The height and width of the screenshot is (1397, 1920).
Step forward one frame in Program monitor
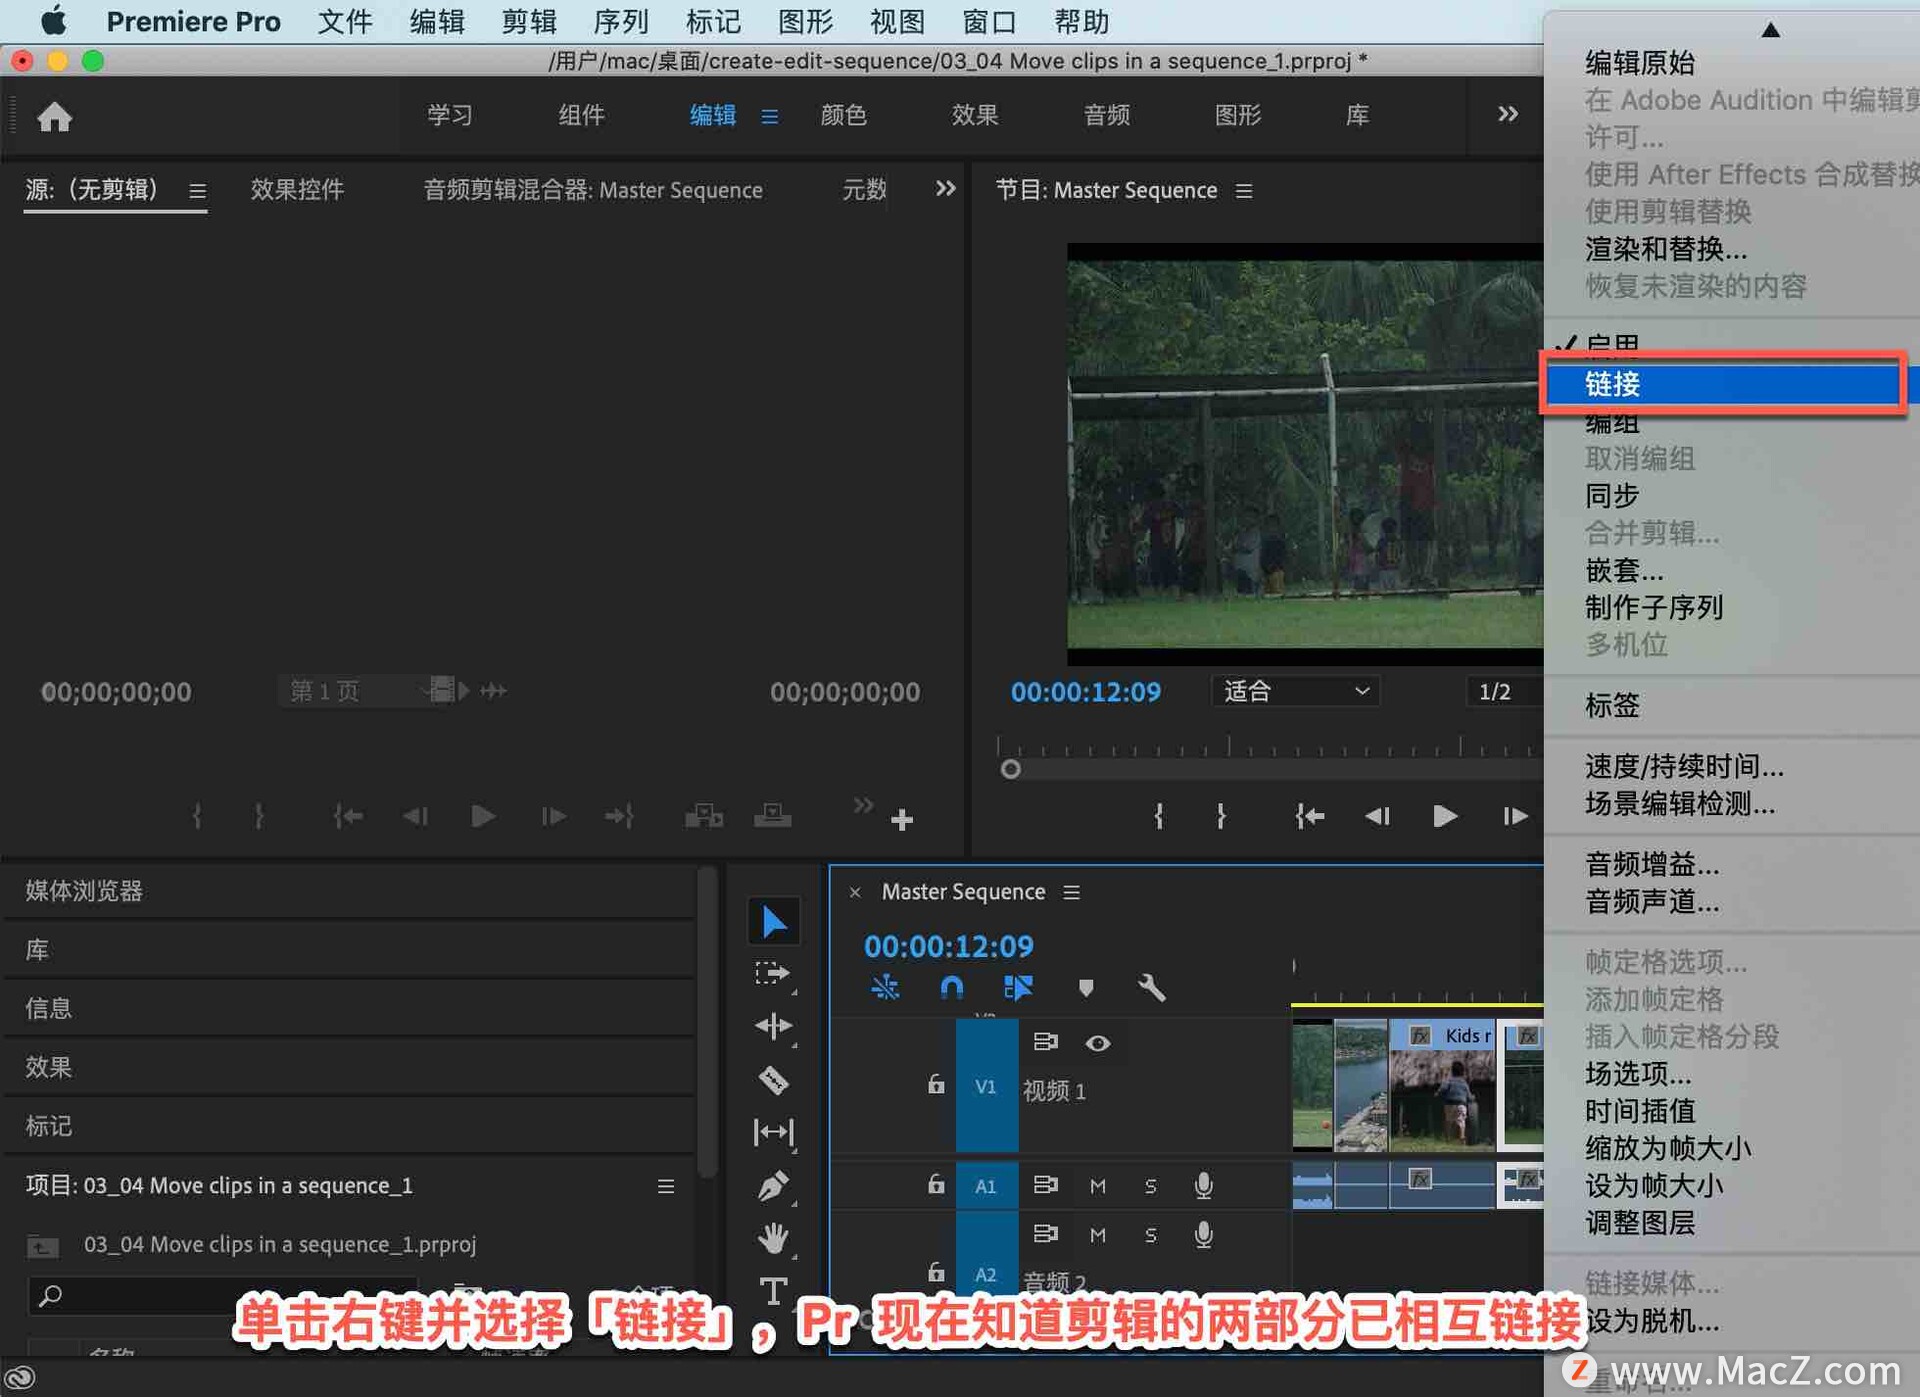pos(1514,817)
